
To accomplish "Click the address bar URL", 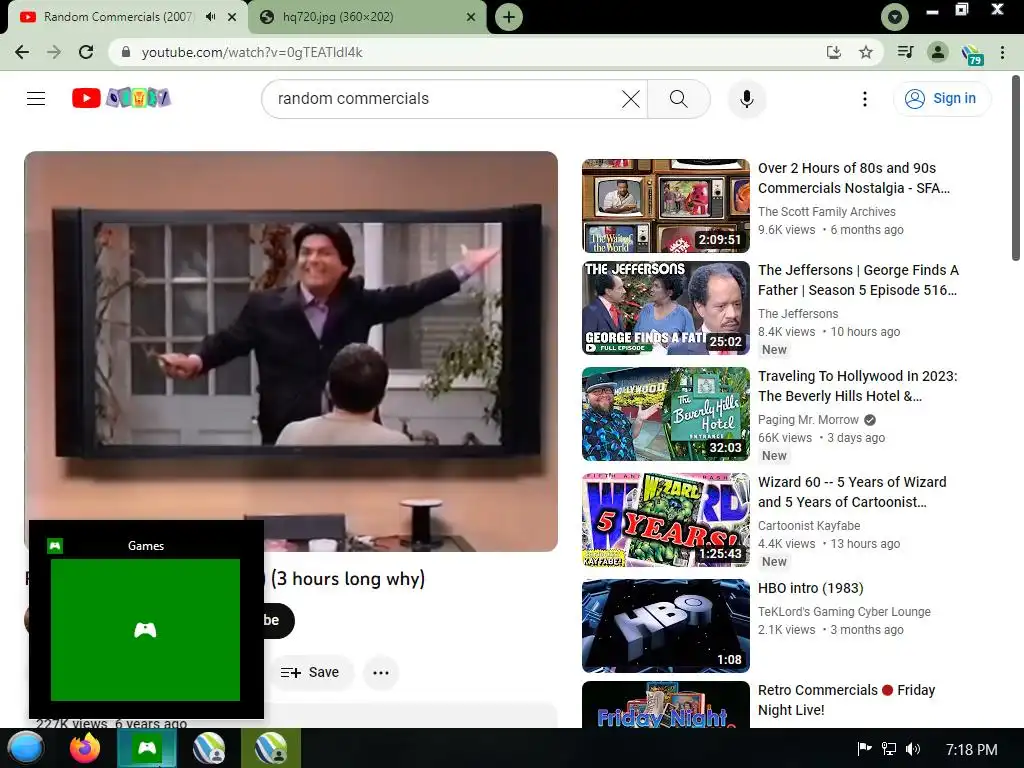I will (x=252, y=52).
